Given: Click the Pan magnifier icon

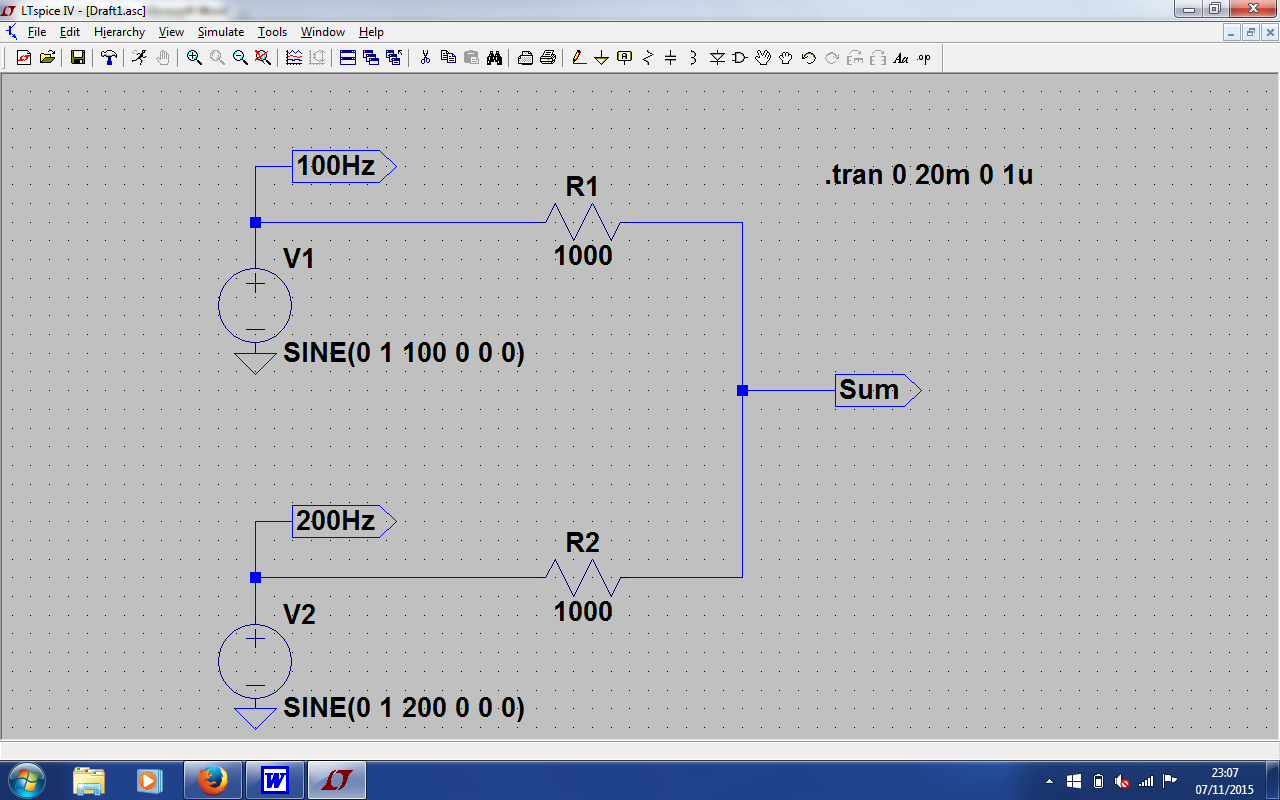Looking at the screenshot, I should click(217, 58).
